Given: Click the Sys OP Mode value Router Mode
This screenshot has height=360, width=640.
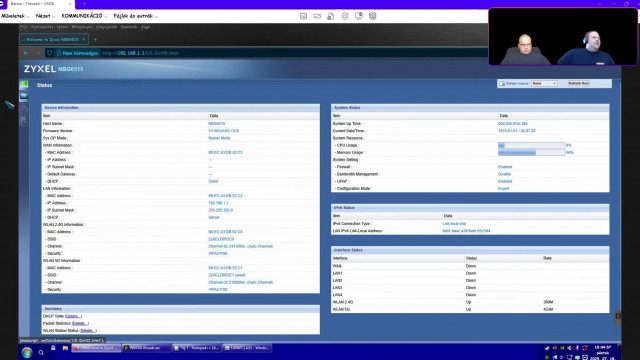Looking at the screenshot, I should pyautogui.click(x=219, y=138).
